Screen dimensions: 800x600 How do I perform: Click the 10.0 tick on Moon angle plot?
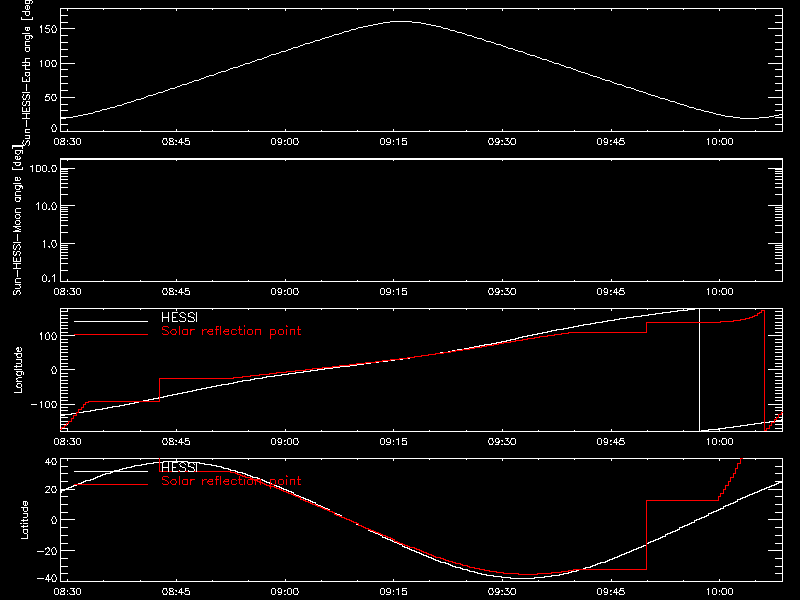click(46, 207)
